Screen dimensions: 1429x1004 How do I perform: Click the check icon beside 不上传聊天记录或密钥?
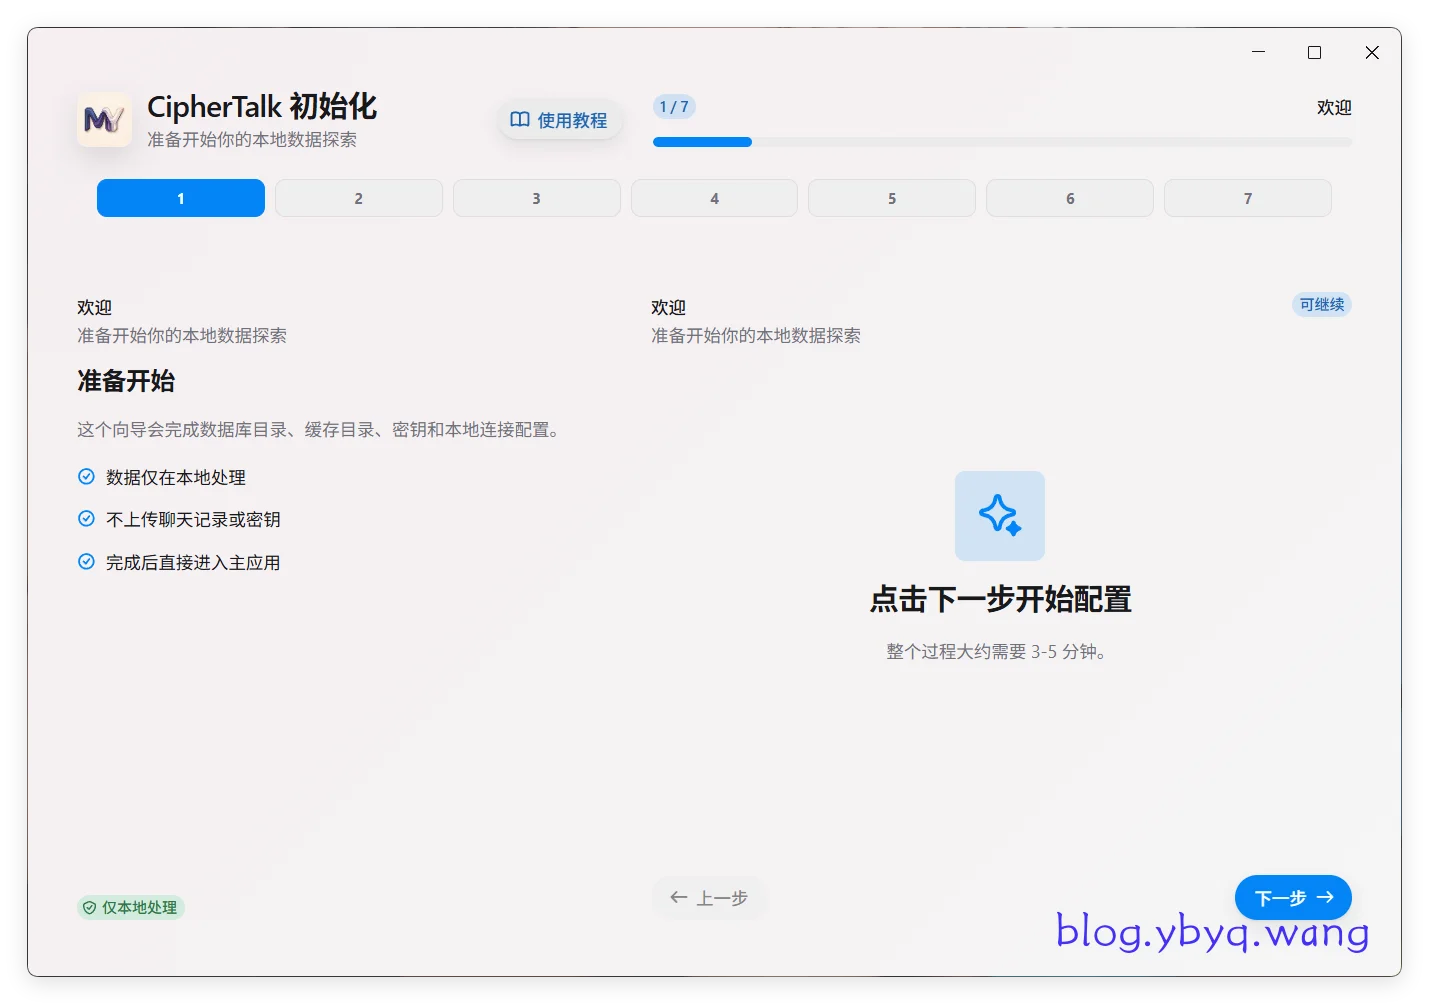tap(86, 518)
